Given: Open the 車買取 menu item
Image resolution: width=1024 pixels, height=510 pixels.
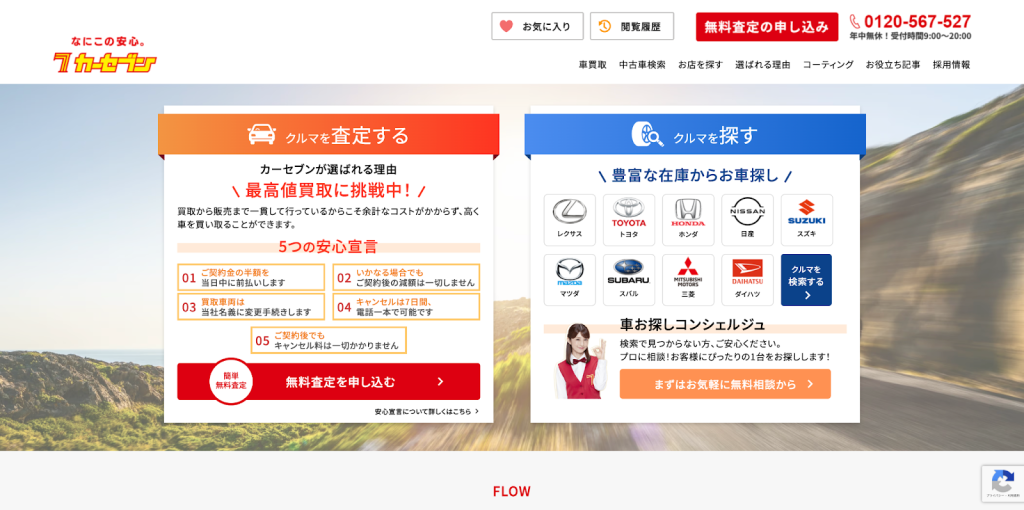Looking at the screenshot, I should tap(592, 65).
